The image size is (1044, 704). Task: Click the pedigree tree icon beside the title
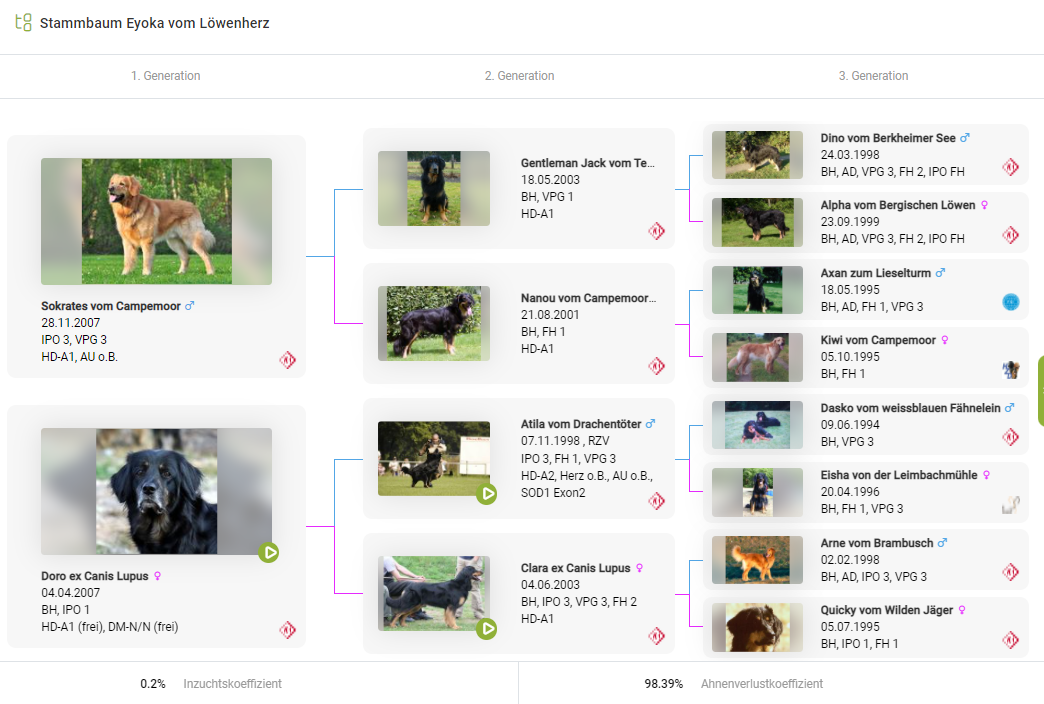coord(22,22)
